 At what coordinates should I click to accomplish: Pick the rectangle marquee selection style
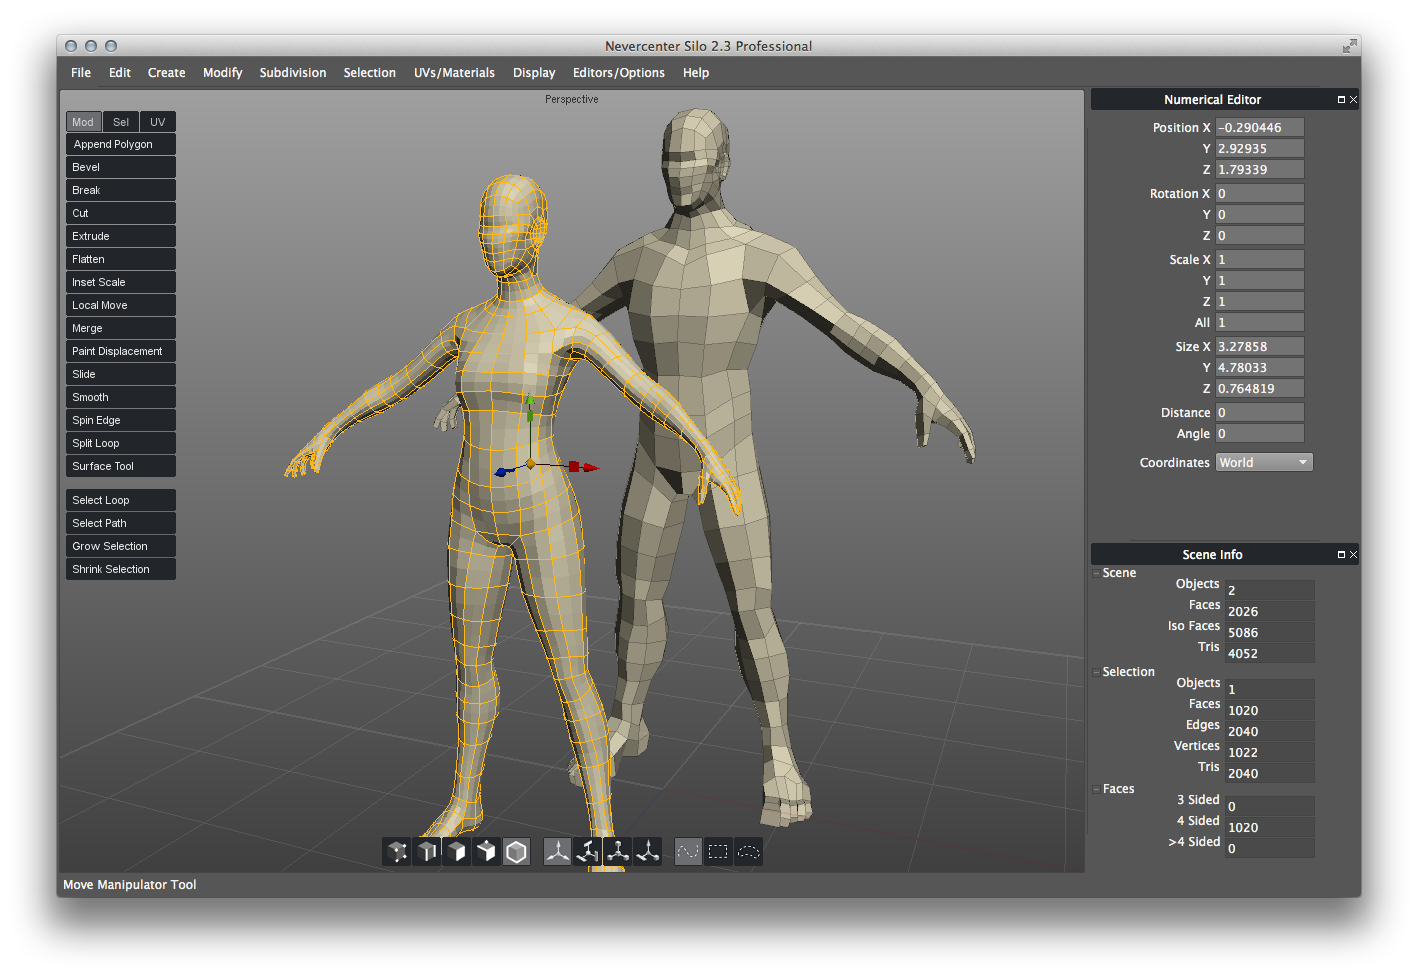coord(718,852)
